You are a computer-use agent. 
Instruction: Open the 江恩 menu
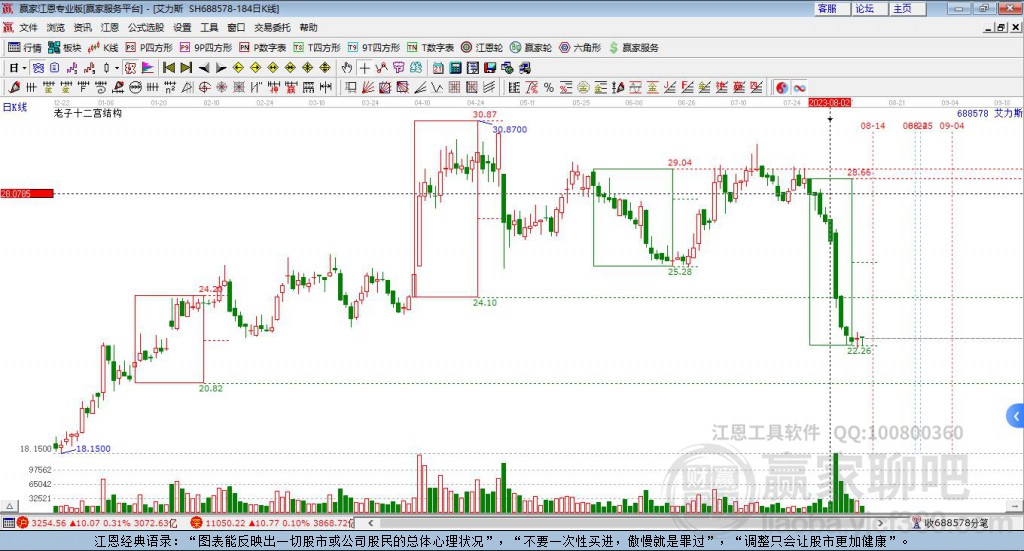click(110, 27)
